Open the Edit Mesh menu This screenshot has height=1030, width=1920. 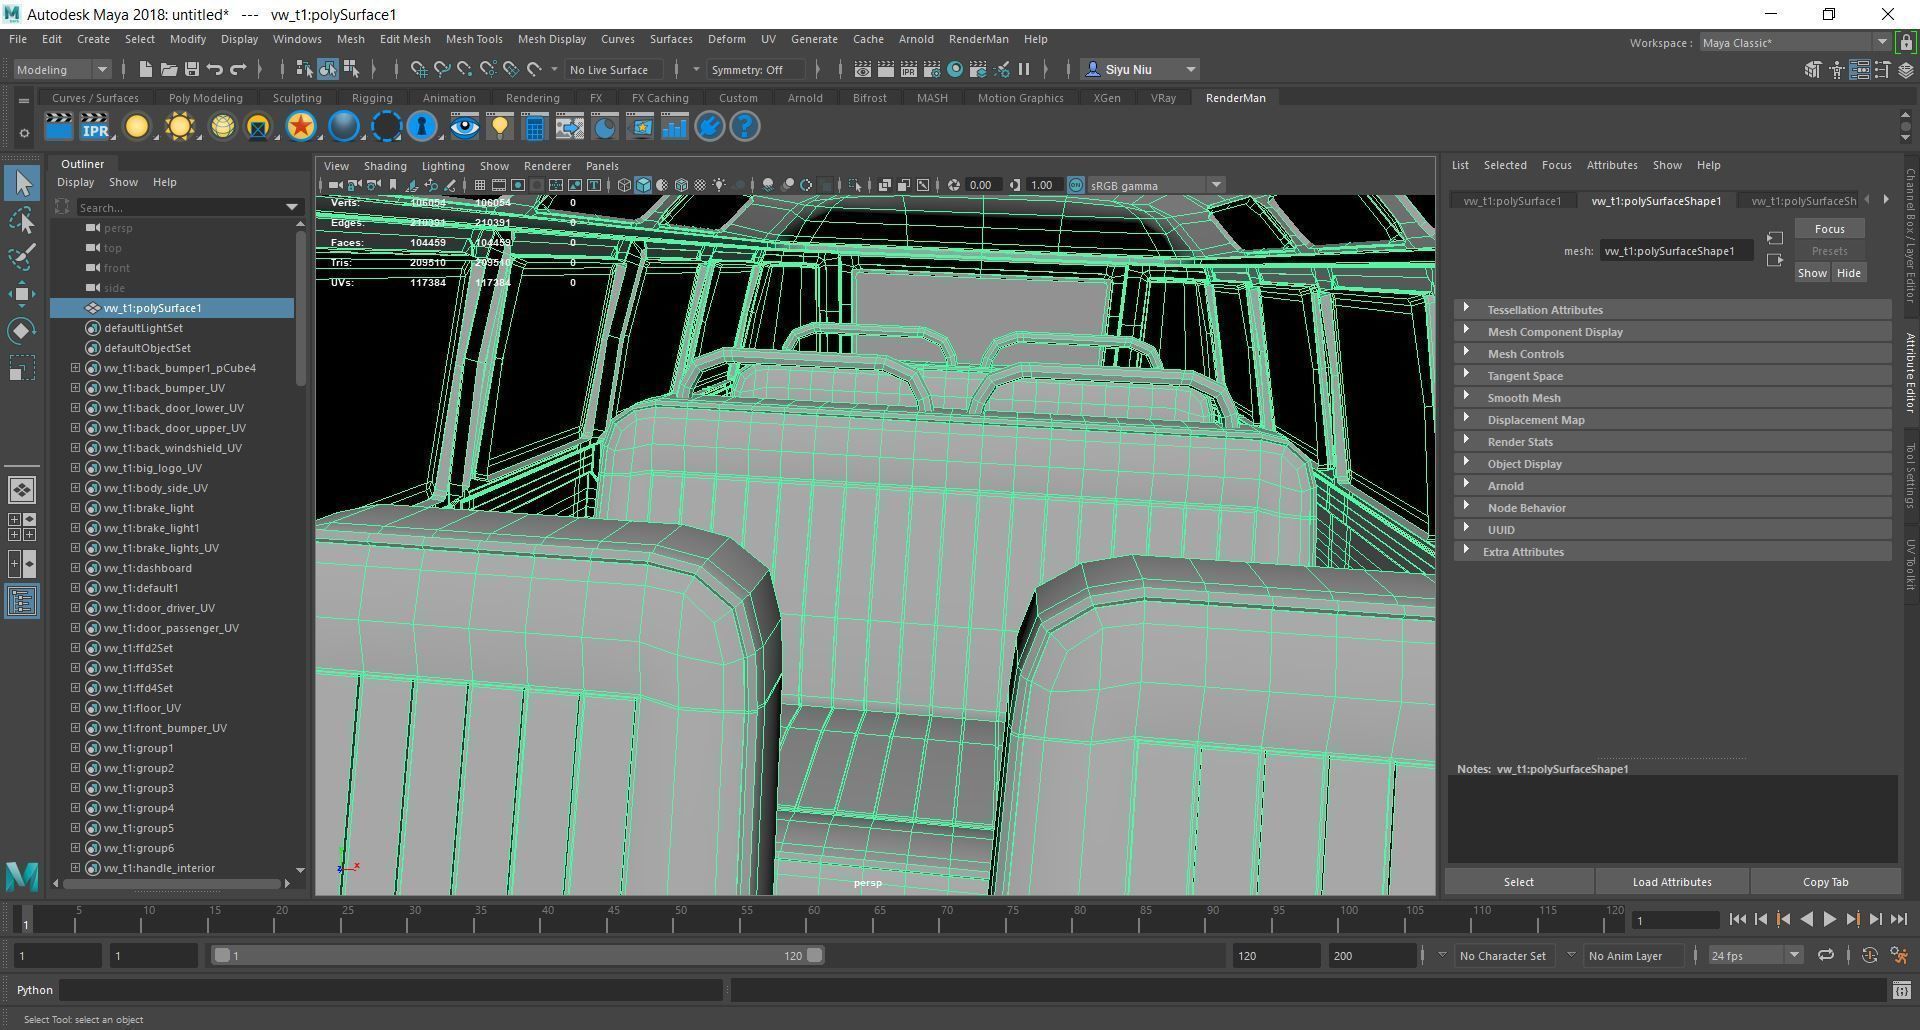pos(405,39)
